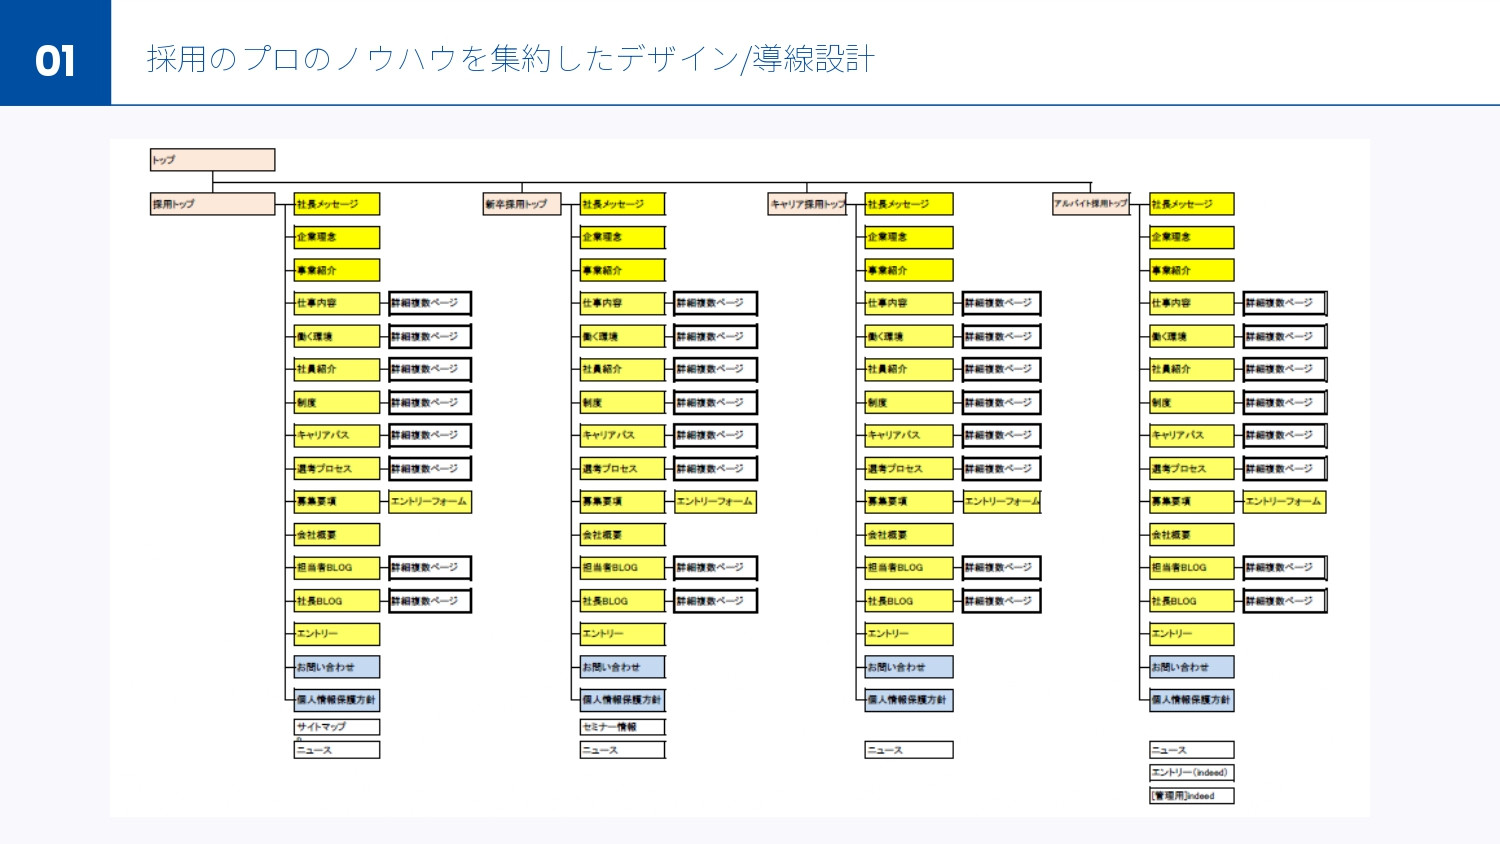Select the キャリア採用トップ box
The image size is (1500, 844).
[806, 203]
